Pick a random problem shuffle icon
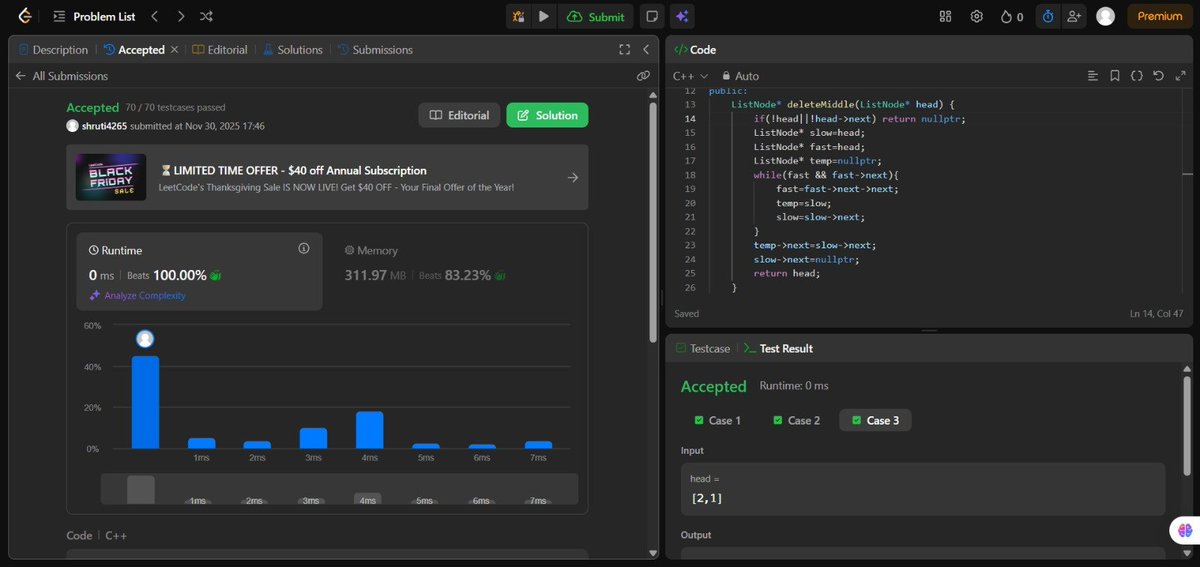Image resolution: width=1200 pixels, height=567 pixels. click(x=206, y=16)
